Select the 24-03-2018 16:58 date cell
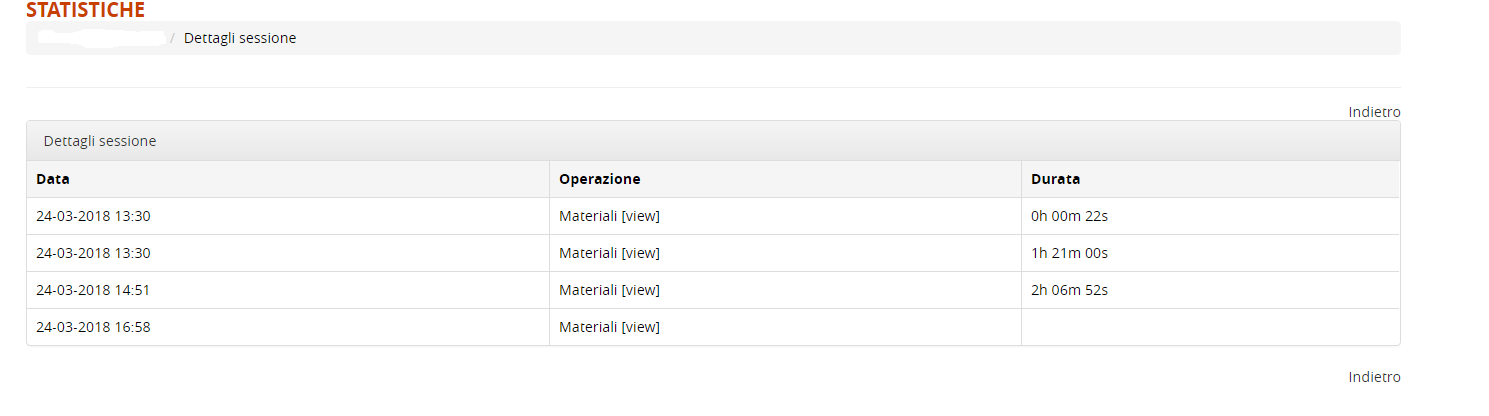Screen dimensions: 1489x416 pyautogui.click(x=93, y=327)
